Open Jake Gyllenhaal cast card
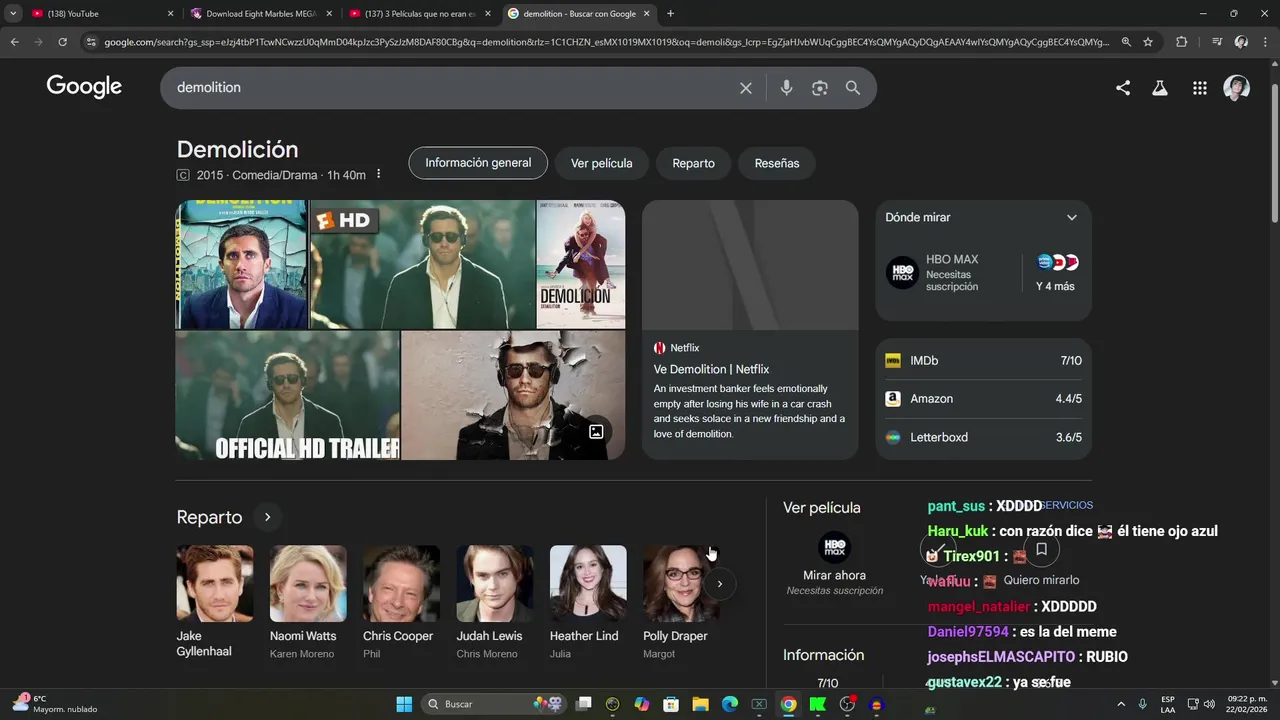The image size is (1280, 720). coord(215,603)
